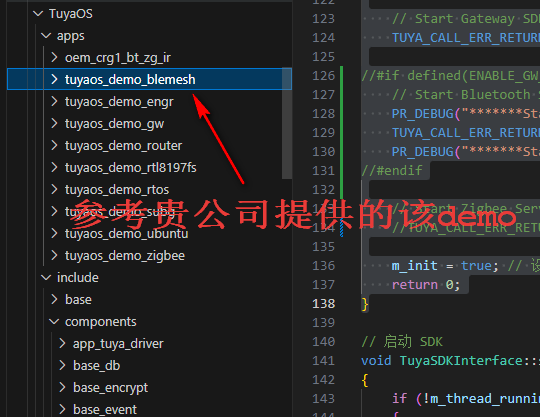This screenshot has height=417, width=540.
Task: Open the tuyaos_demo_router folder
Action: [x=123, y=146]
